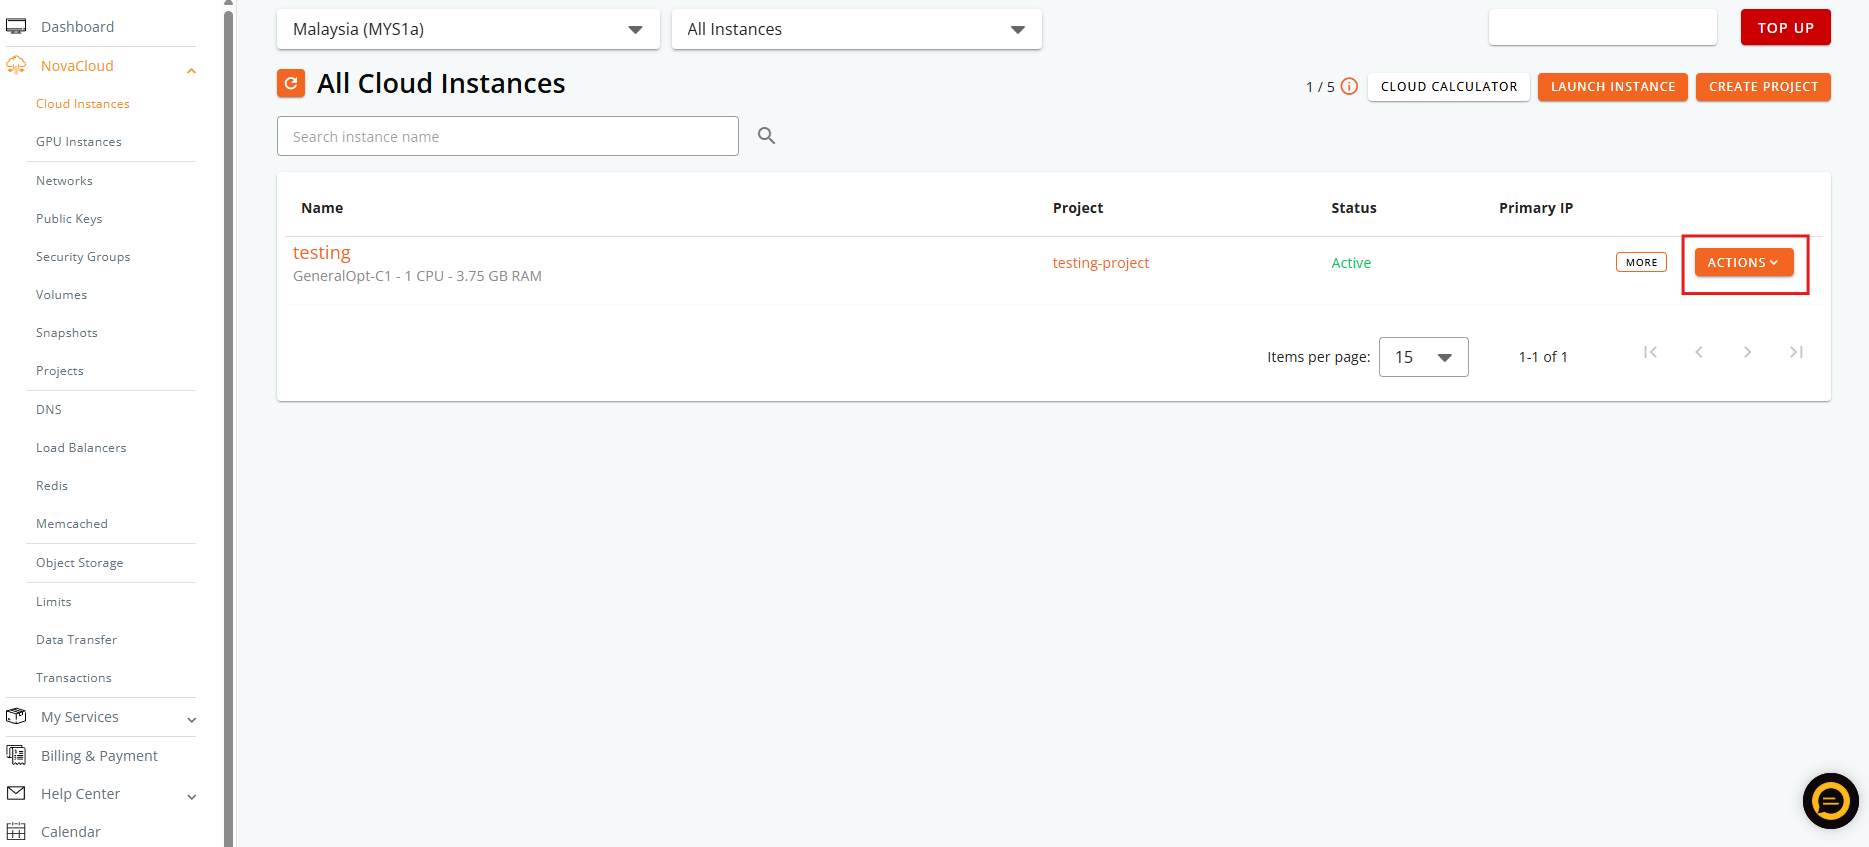
Task: Click the instance limit info icon
Action: point(1349,87)
